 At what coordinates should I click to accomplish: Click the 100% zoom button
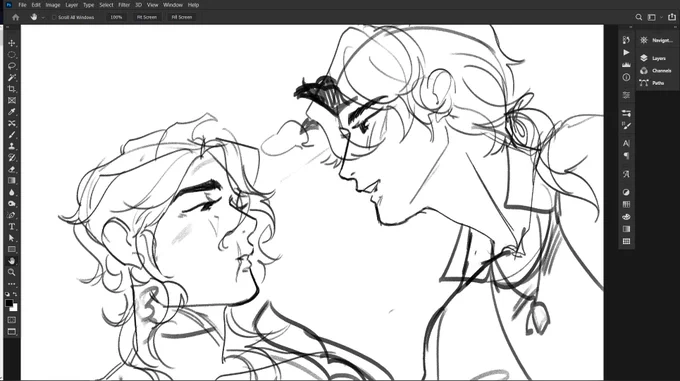[x=116, y=17]
